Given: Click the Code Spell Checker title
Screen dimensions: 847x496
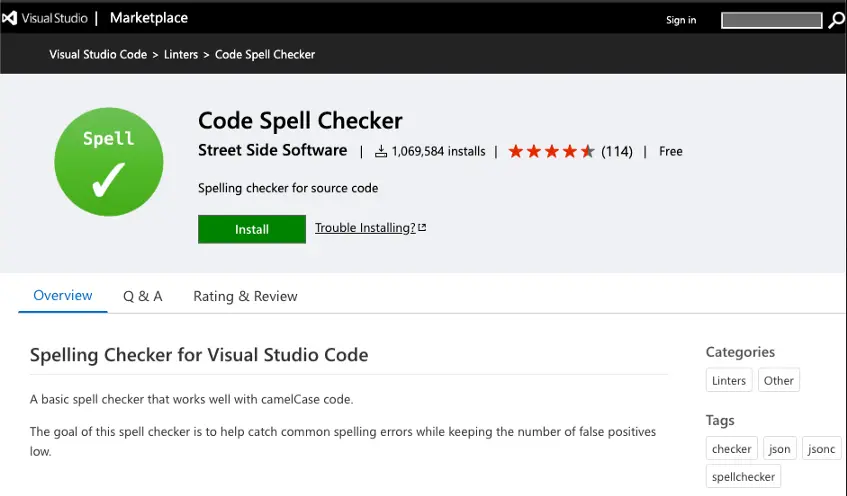Looking at the screenshot, I should [300, 120].
